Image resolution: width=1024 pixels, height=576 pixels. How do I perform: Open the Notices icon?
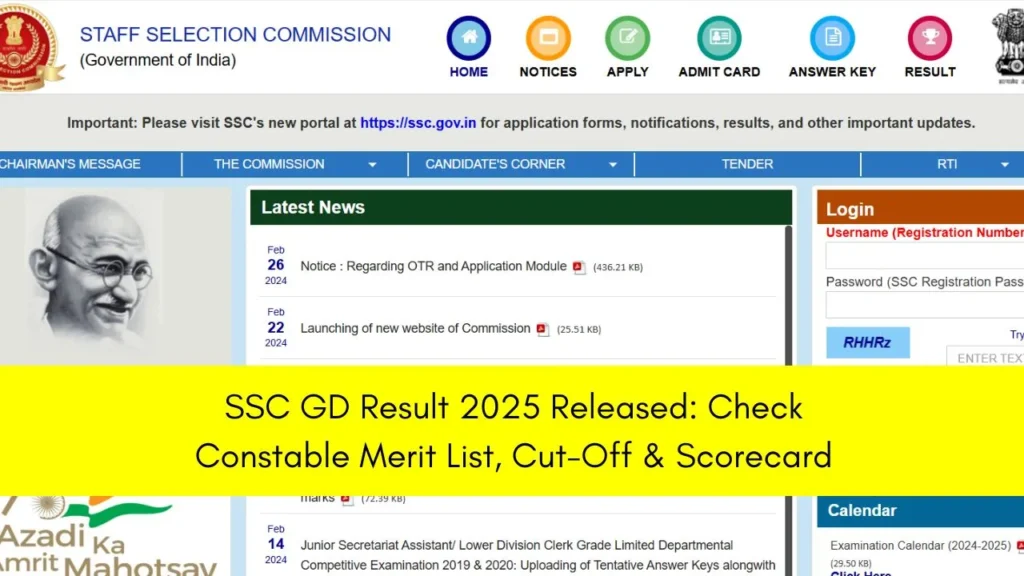548,38
